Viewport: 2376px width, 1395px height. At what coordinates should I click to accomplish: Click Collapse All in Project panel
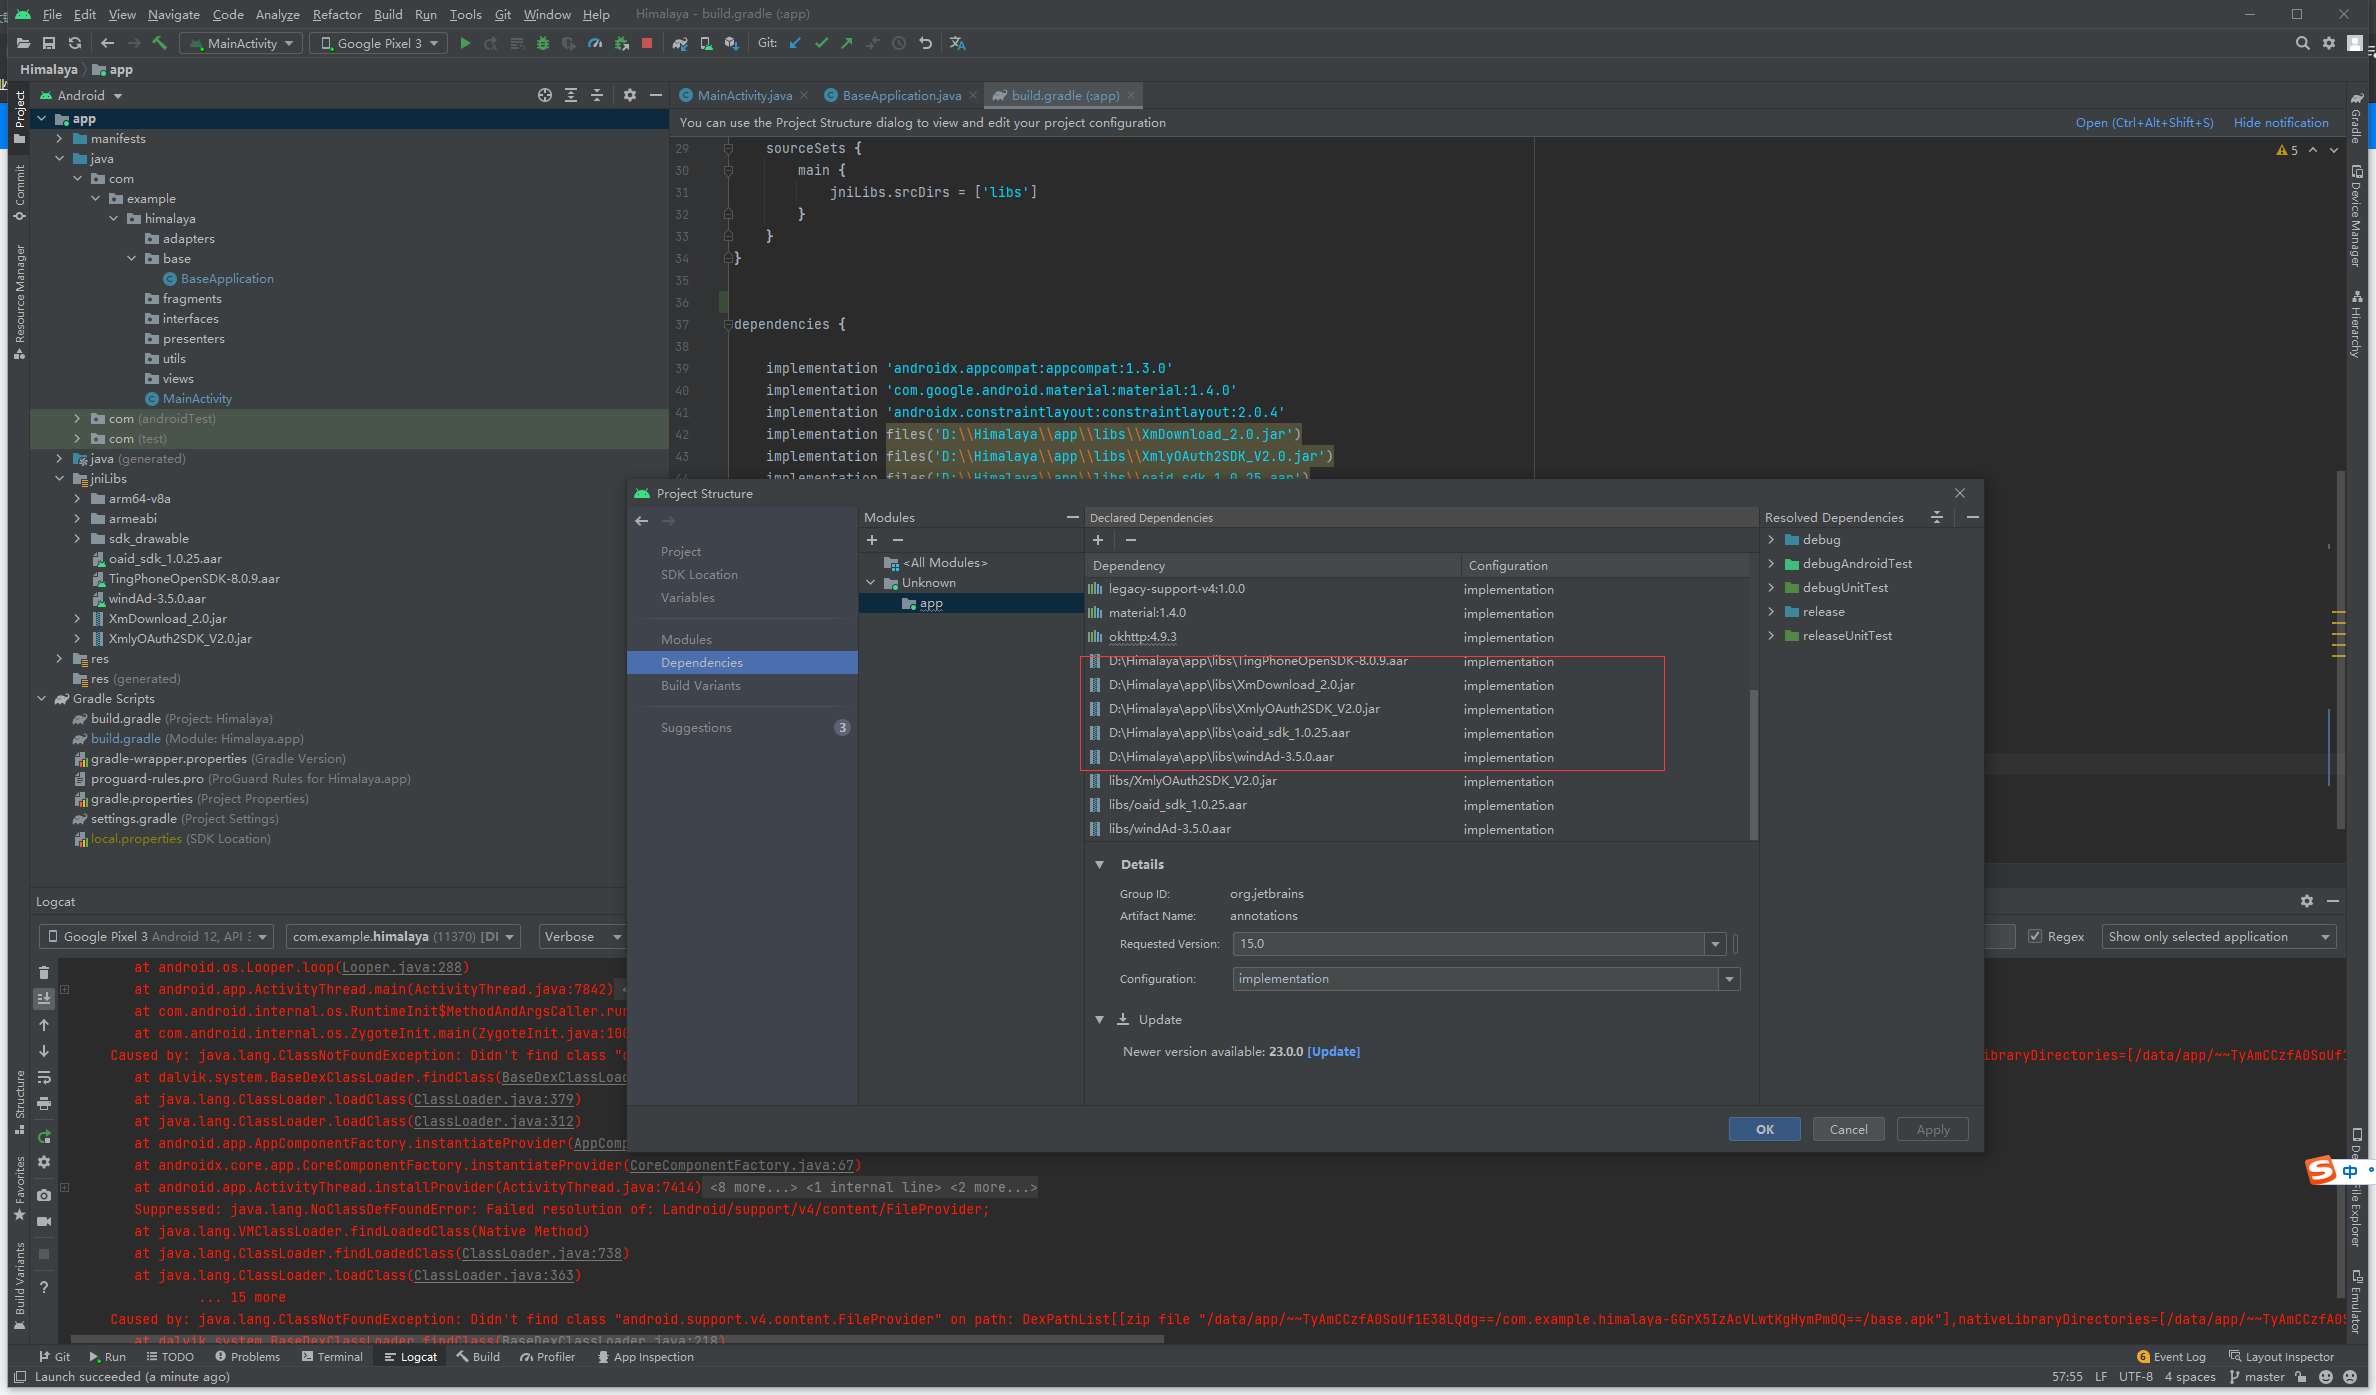597,95
